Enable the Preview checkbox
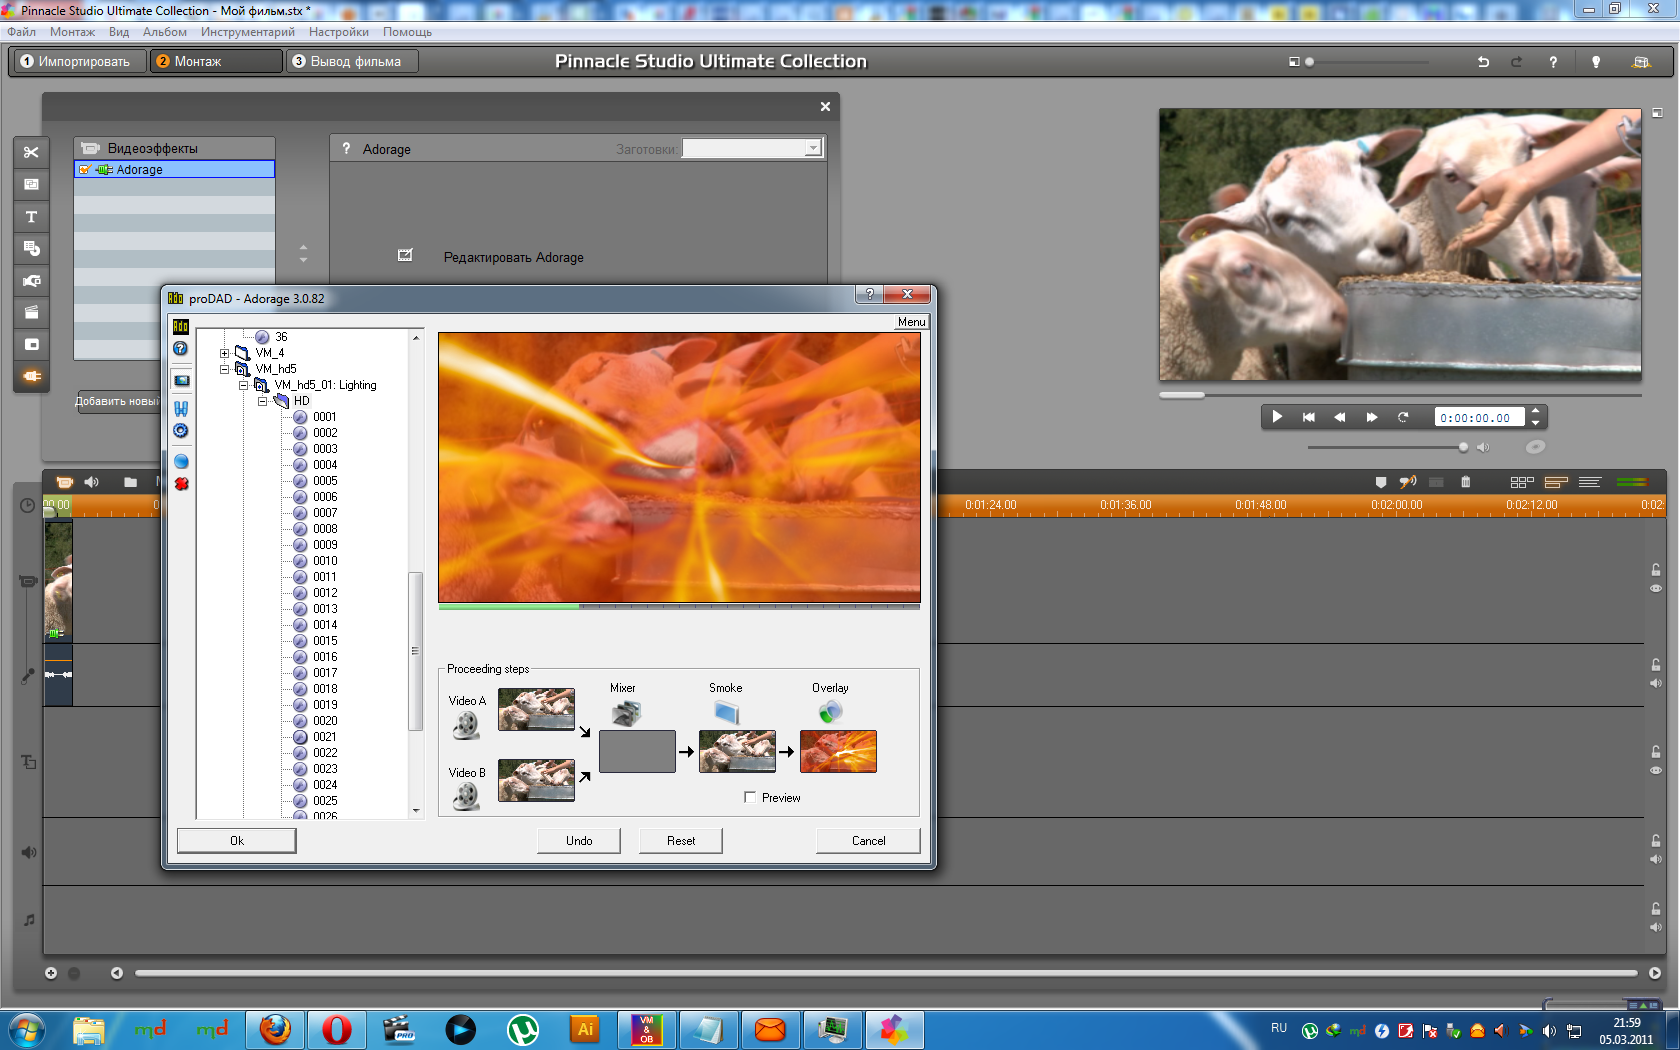1680x1050 pixels. pos(750,797)
